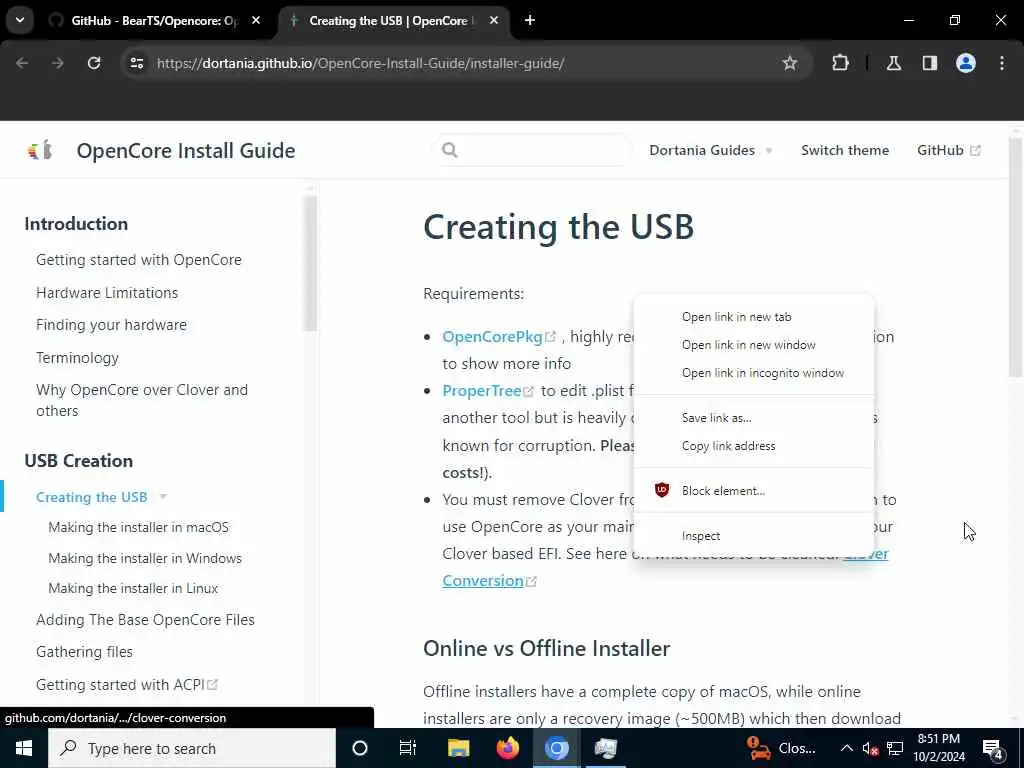
Task: Open Chrome Labs flask icon
Action: (893, 63)
